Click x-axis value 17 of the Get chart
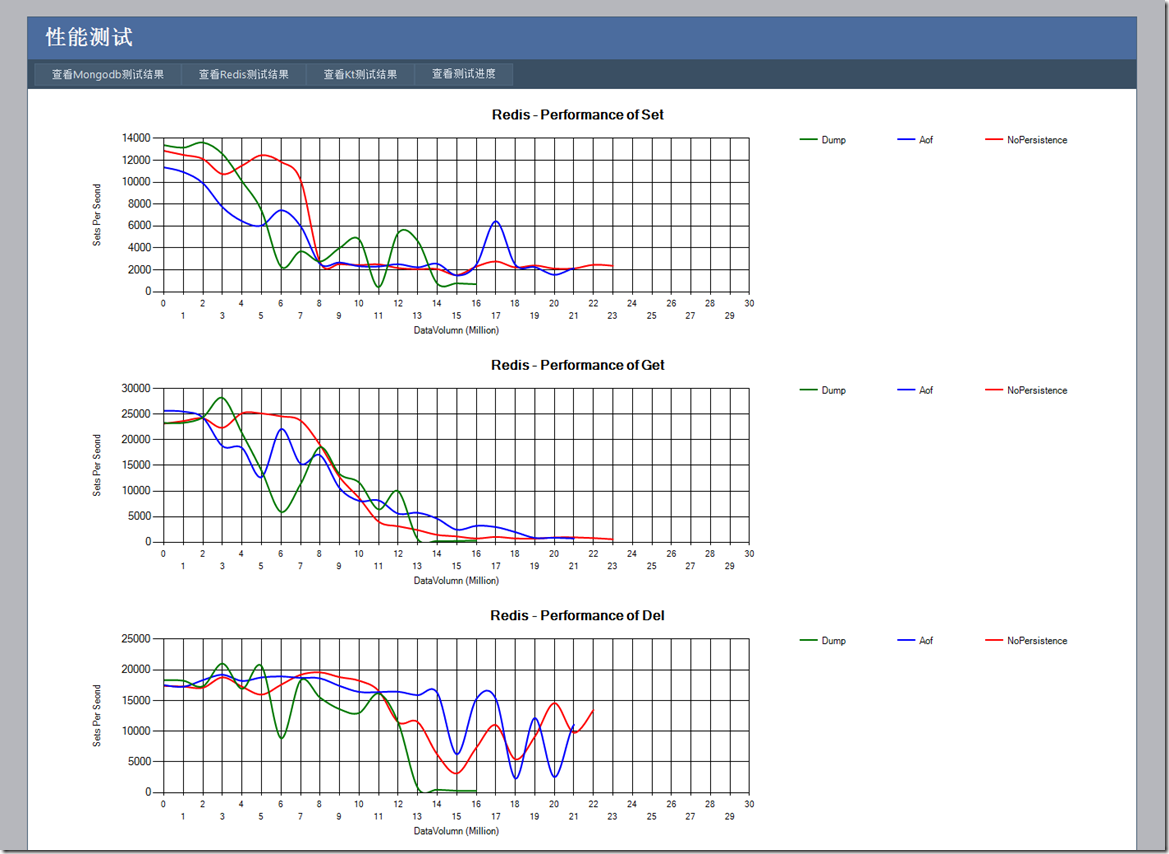Screen dimensions: 1169x854 (x=496, y=566)
